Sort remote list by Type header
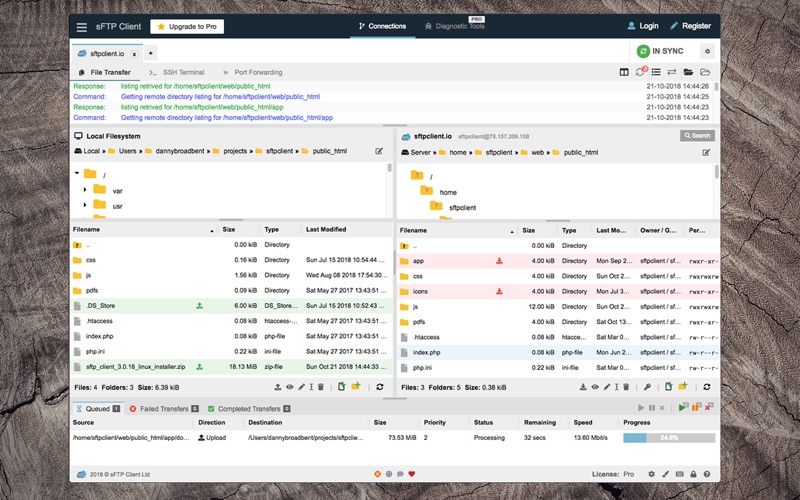The width and height of the screenshot is (800, 500). pyautogui.click(x=569, y=231)
